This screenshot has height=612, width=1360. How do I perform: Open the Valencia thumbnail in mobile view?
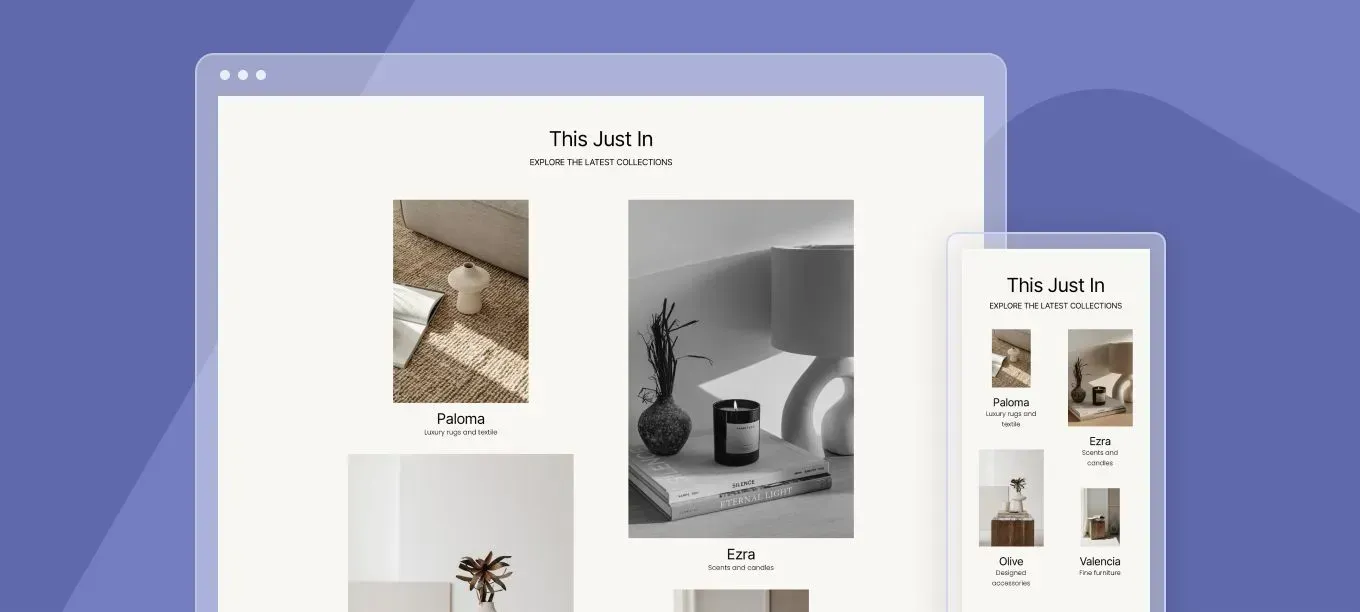[x=1100, y=517]
